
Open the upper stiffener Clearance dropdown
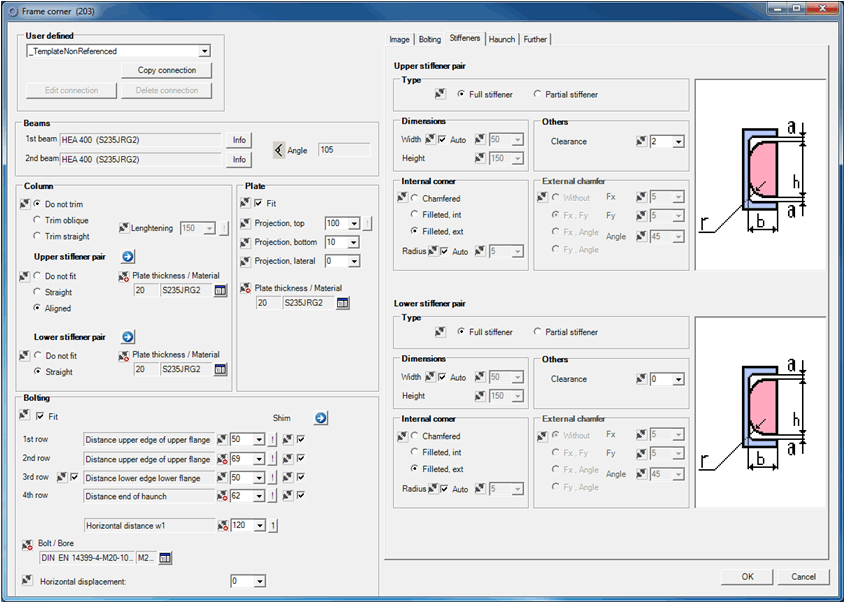pos(678,142)
